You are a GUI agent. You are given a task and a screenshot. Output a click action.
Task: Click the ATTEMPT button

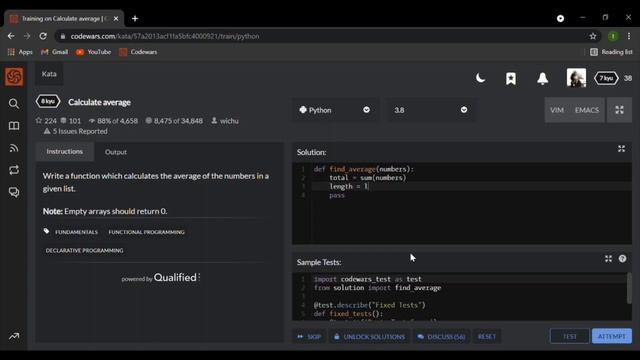coord(611,336)
